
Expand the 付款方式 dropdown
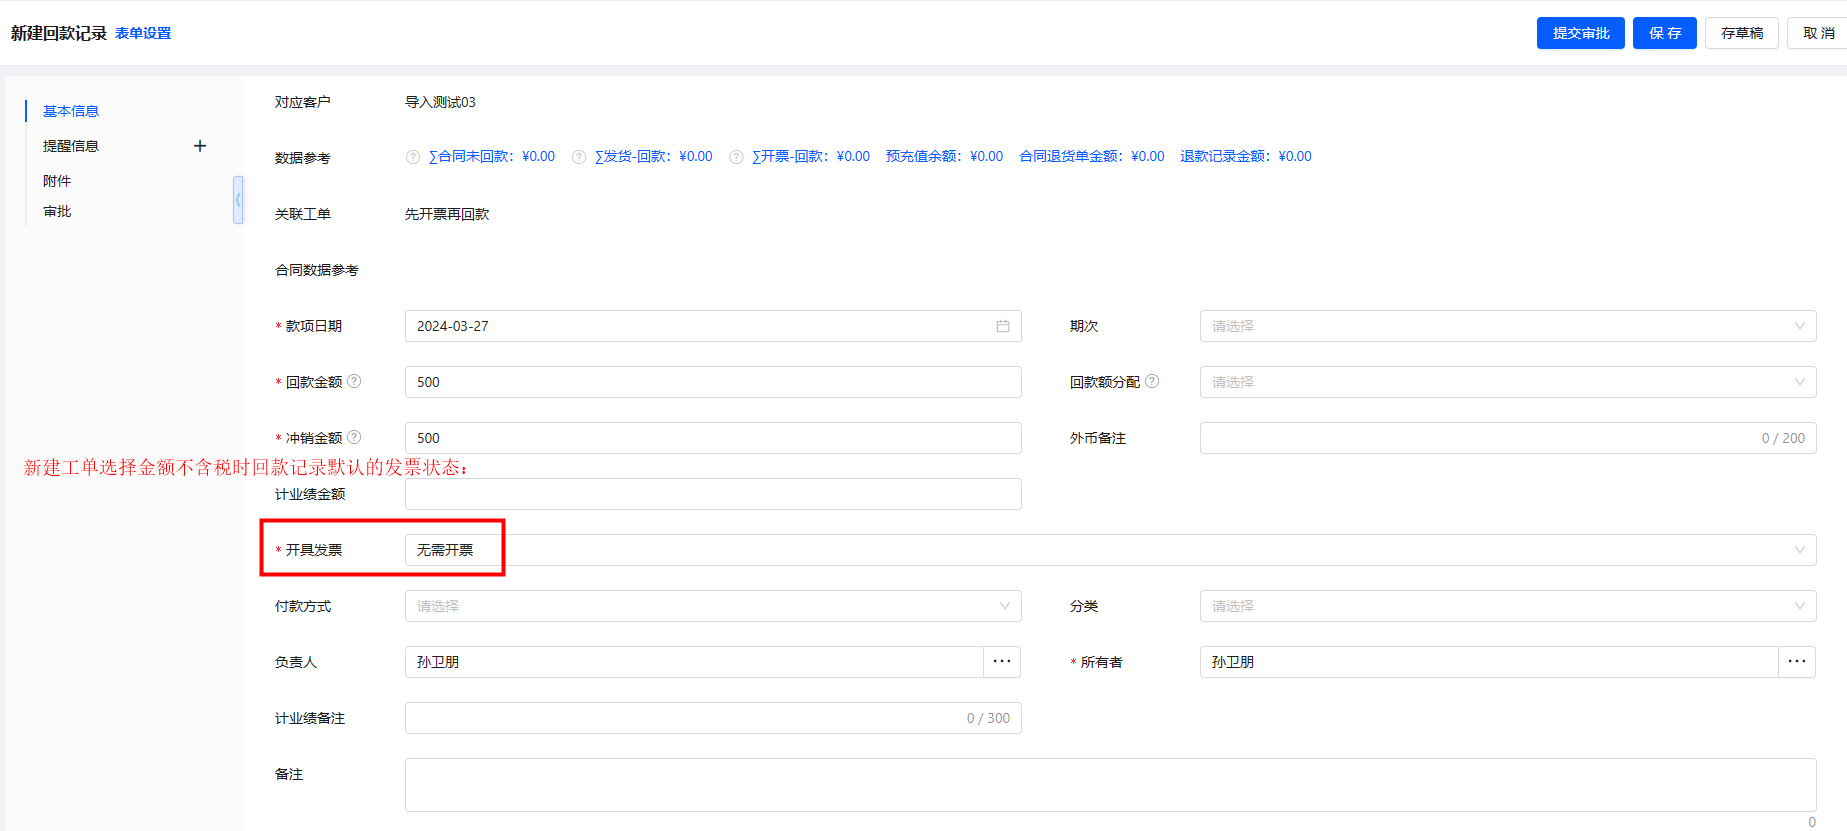[713, 606]
